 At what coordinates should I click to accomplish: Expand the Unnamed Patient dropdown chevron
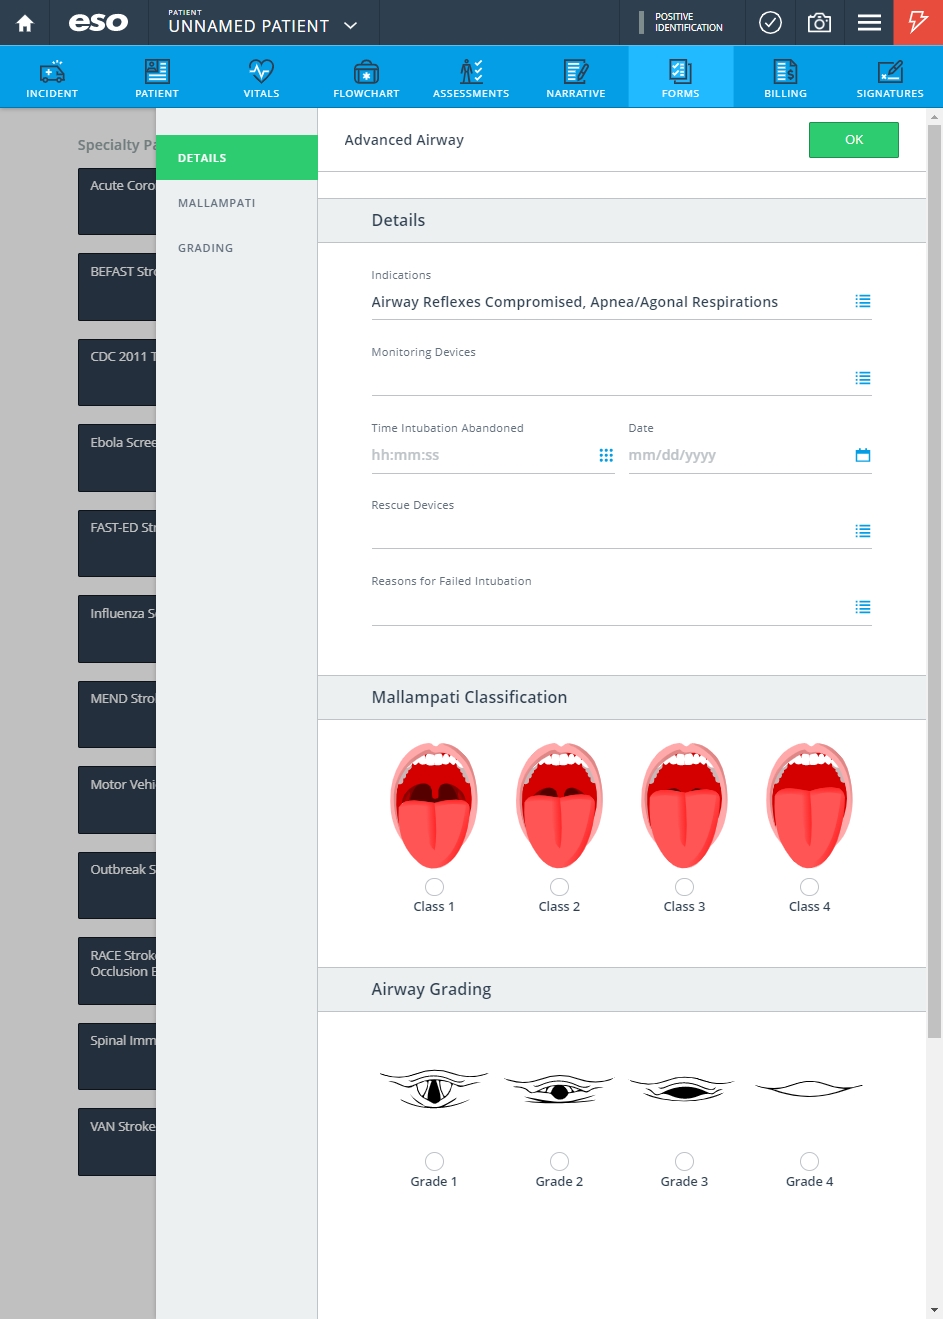tap(350, 26)
